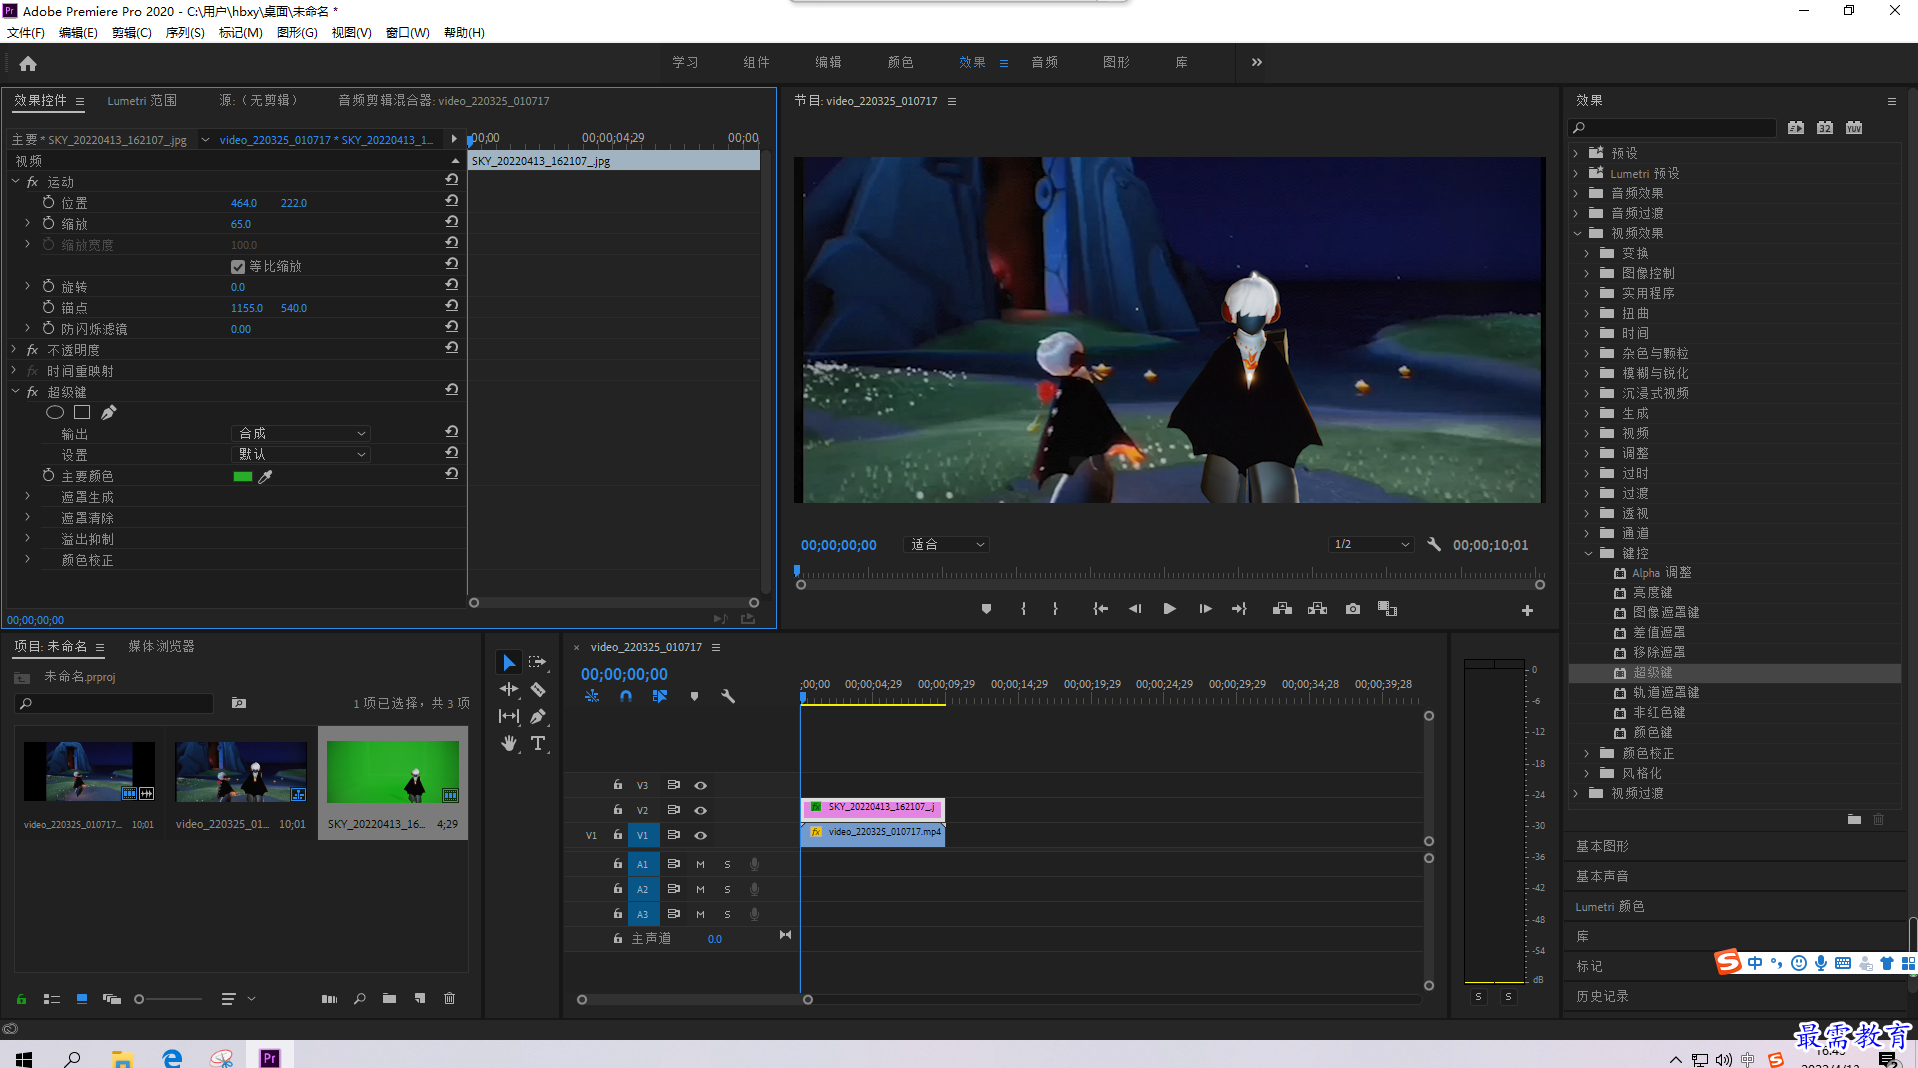Image resolution: width=1918 pixels, height=1068 pixels.
Task: Open the 历史记录 panel
Action: click(1602, 996)
